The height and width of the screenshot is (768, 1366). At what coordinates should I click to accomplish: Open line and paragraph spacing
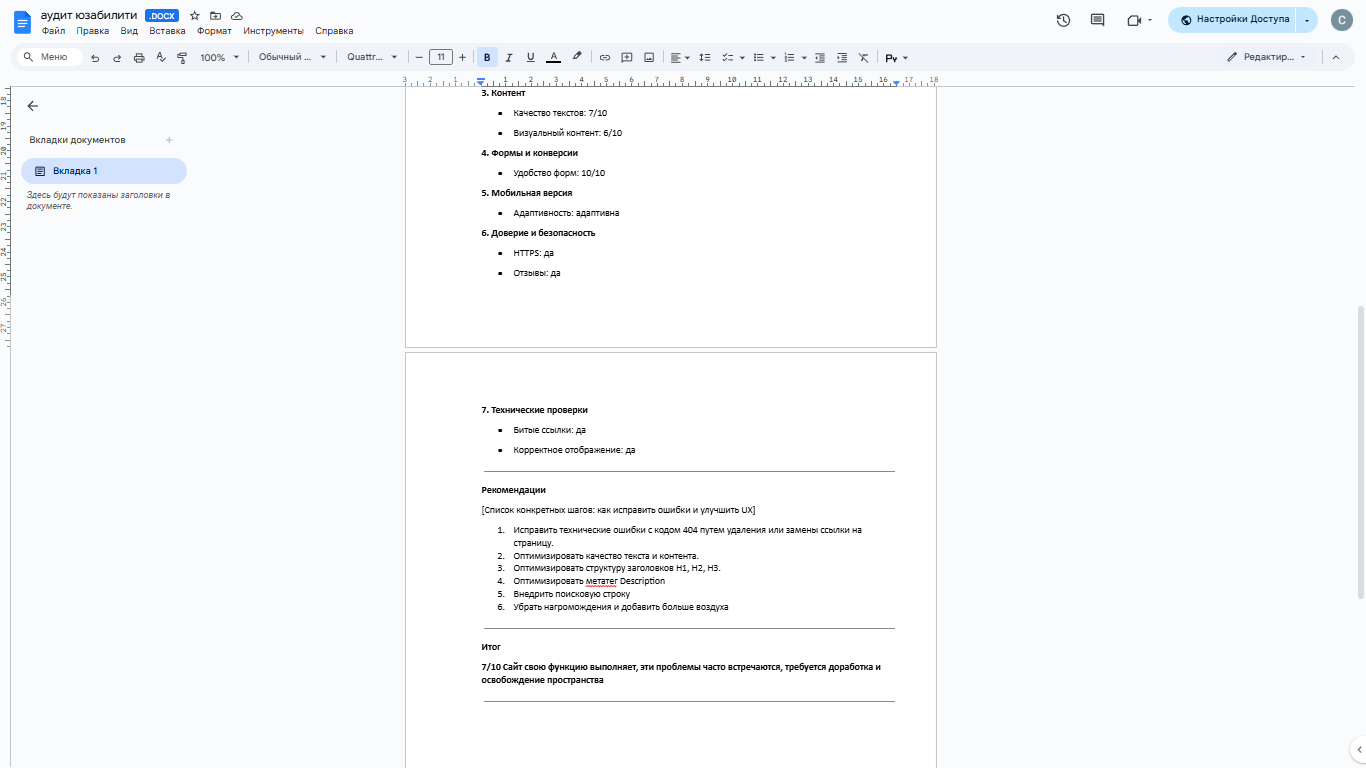coord(705,58)
